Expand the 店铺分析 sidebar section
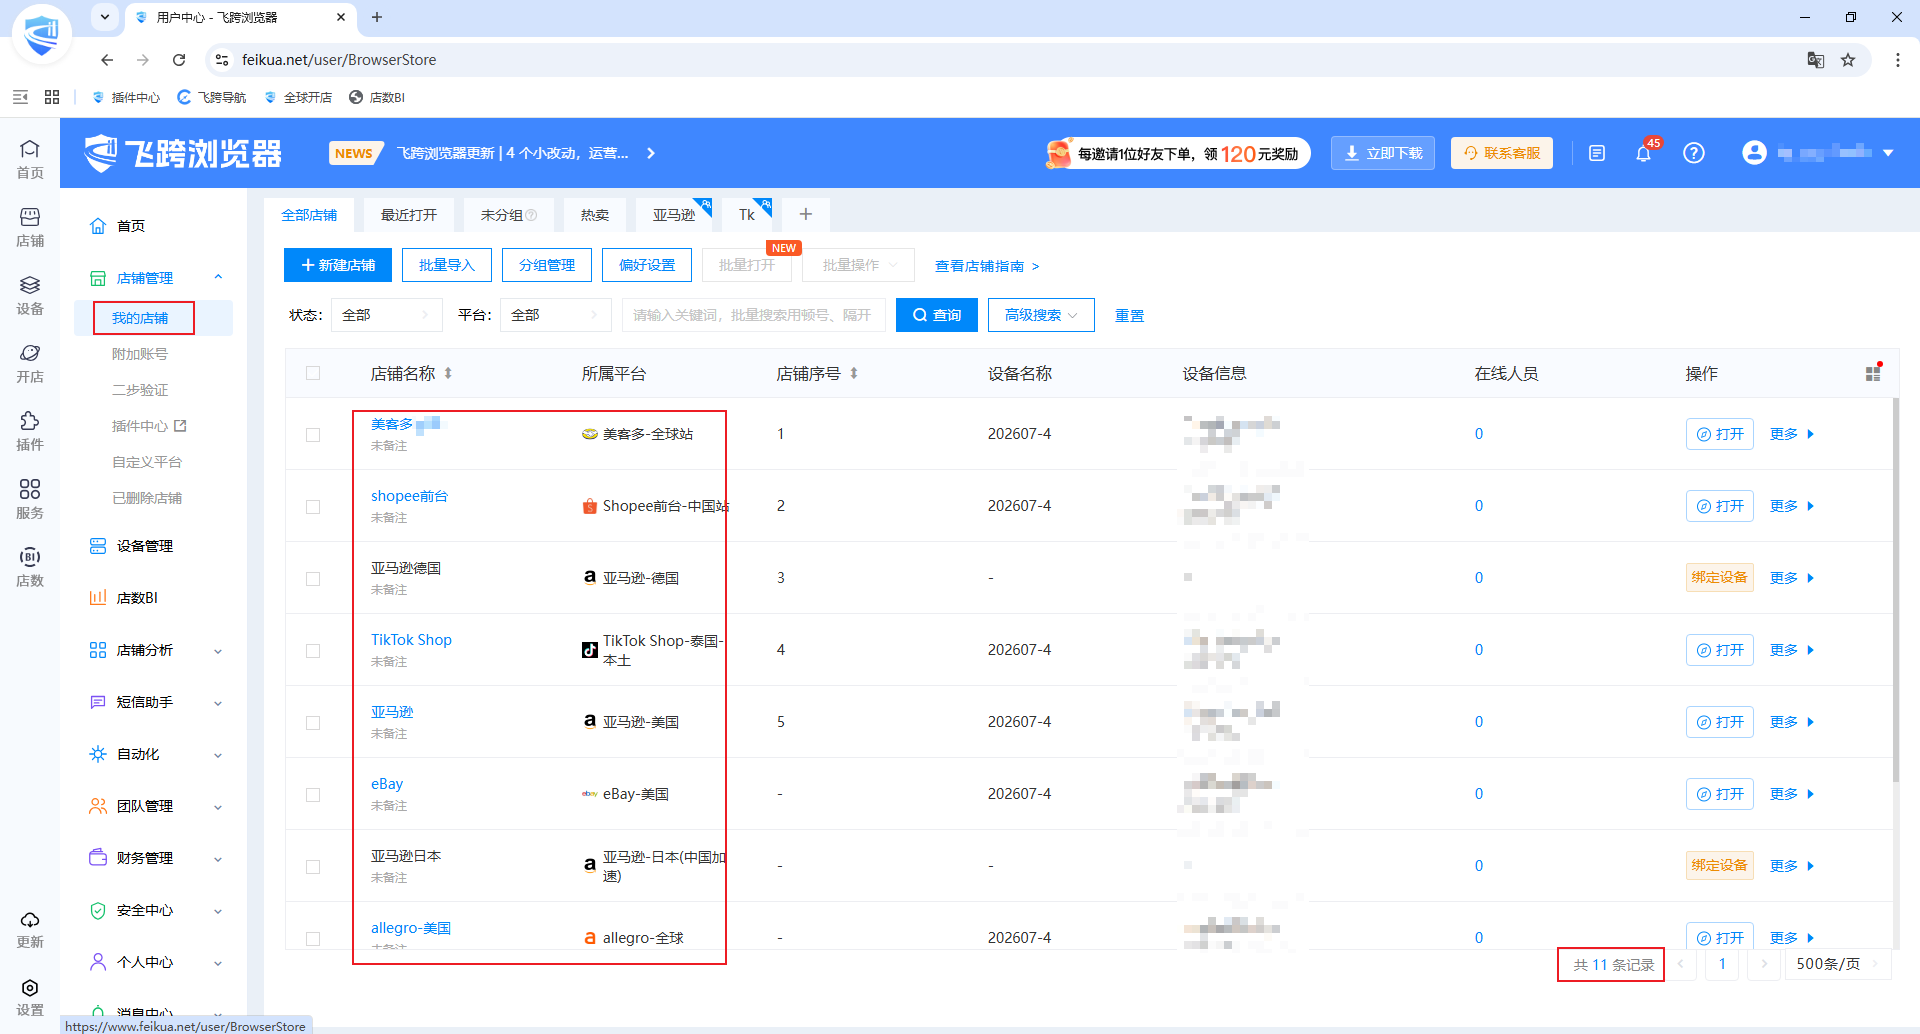Screen dimensions: 1920x1034 [x=218, y=651]
